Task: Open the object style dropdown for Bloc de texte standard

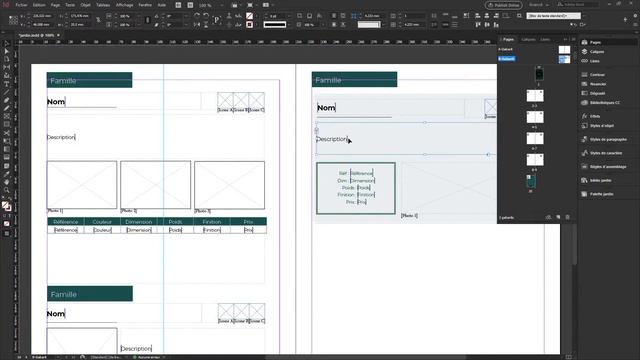Action: coord(584,16)
